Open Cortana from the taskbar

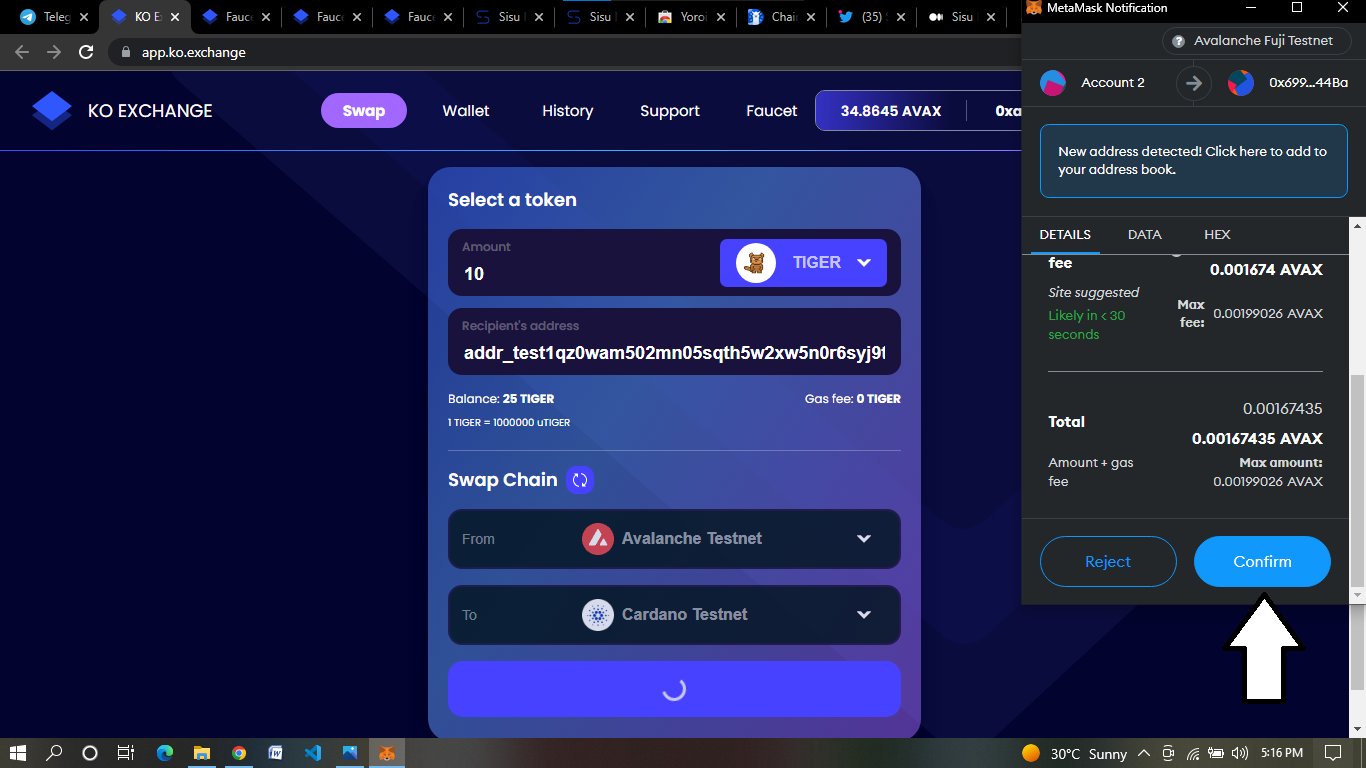[90, 753]
